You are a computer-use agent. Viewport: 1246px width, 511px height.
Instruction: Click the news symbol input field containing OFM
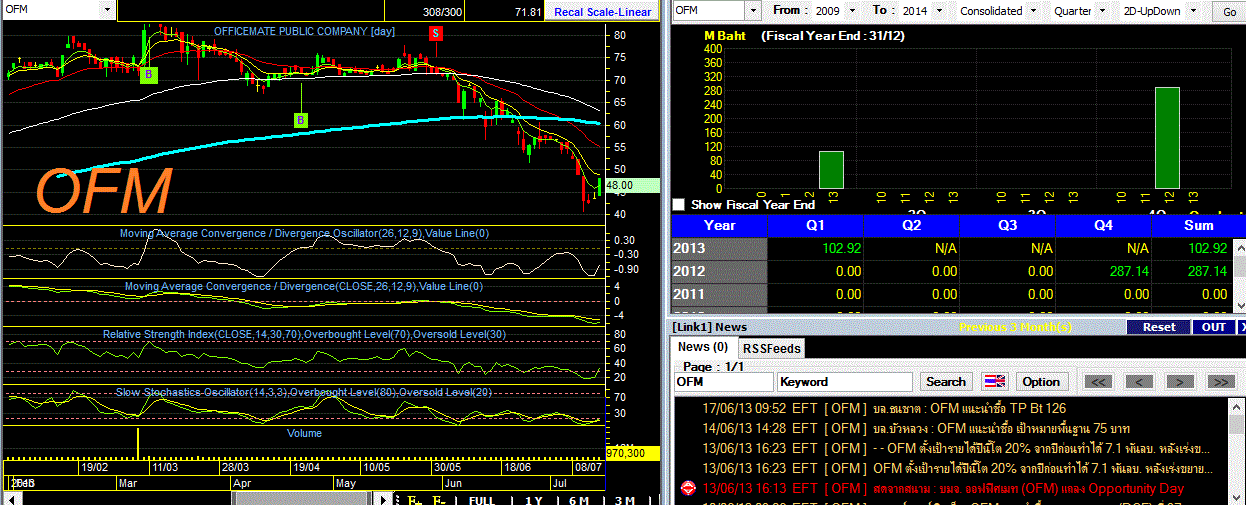tap(724, 381)
